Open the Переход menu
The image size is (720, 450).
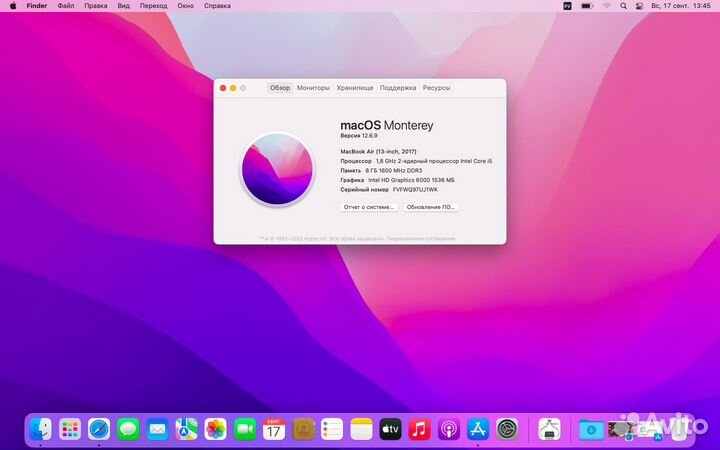(x=153, y=6)
